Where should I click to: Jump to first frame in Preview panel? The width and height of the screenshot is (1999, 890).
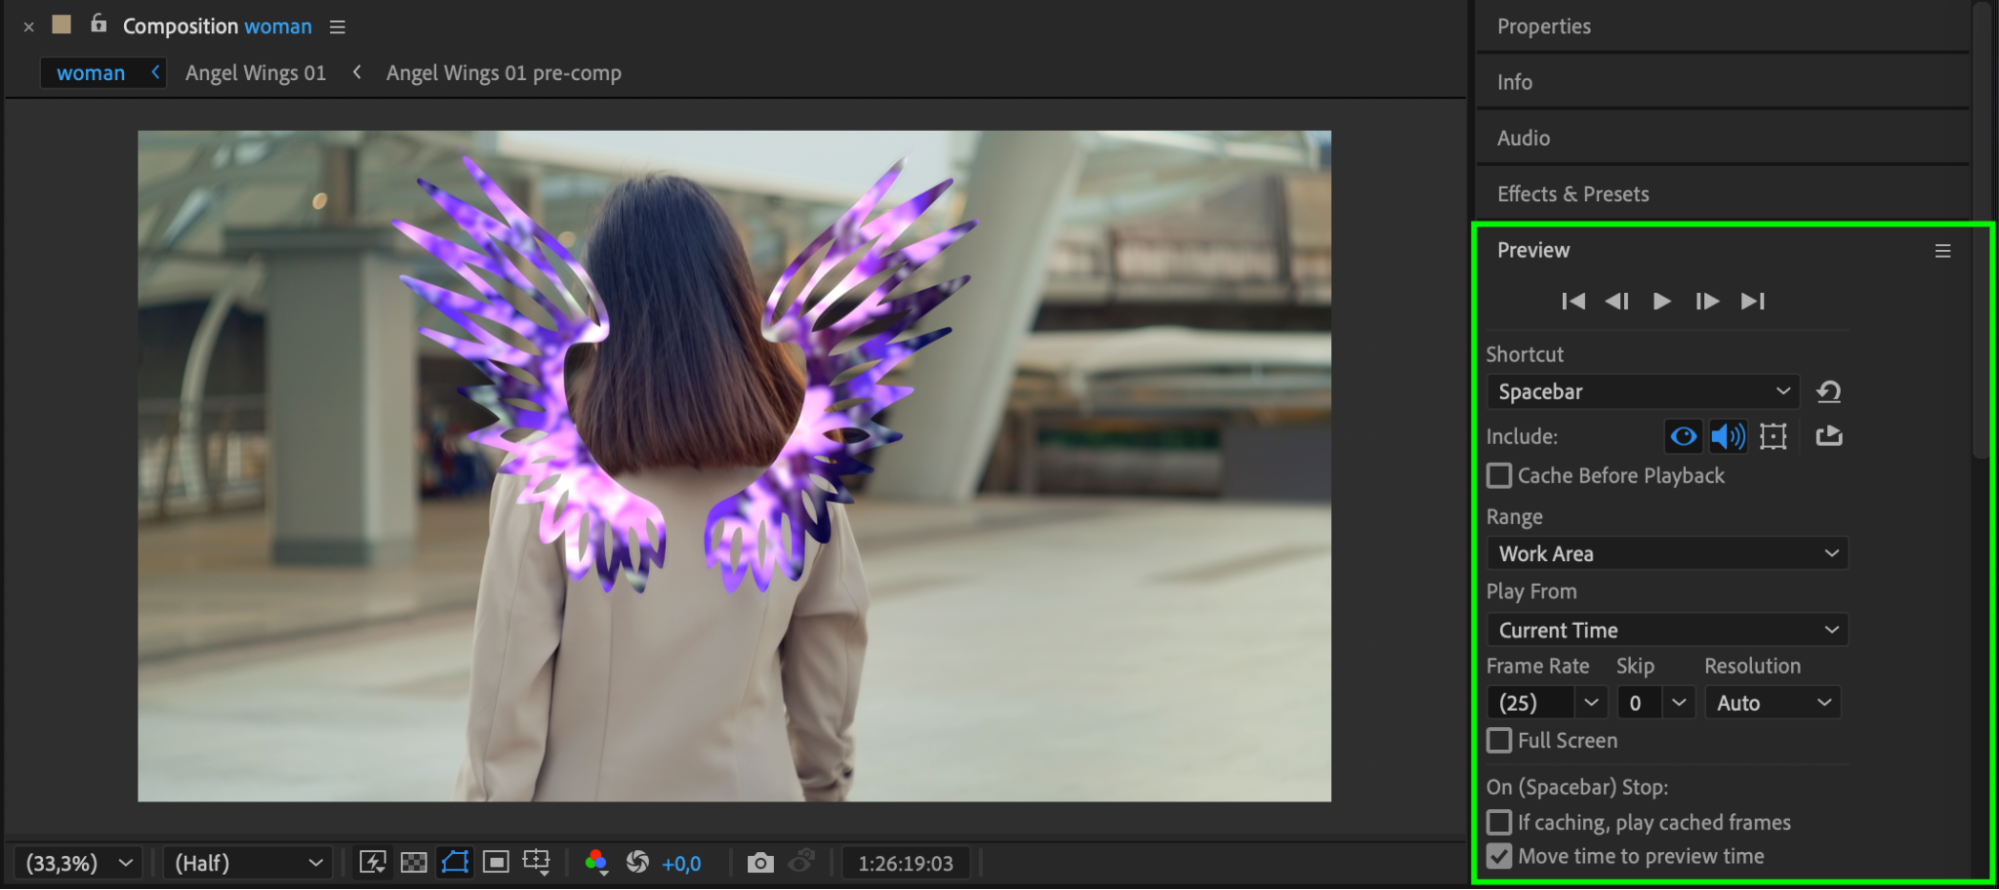[1573, 301]
